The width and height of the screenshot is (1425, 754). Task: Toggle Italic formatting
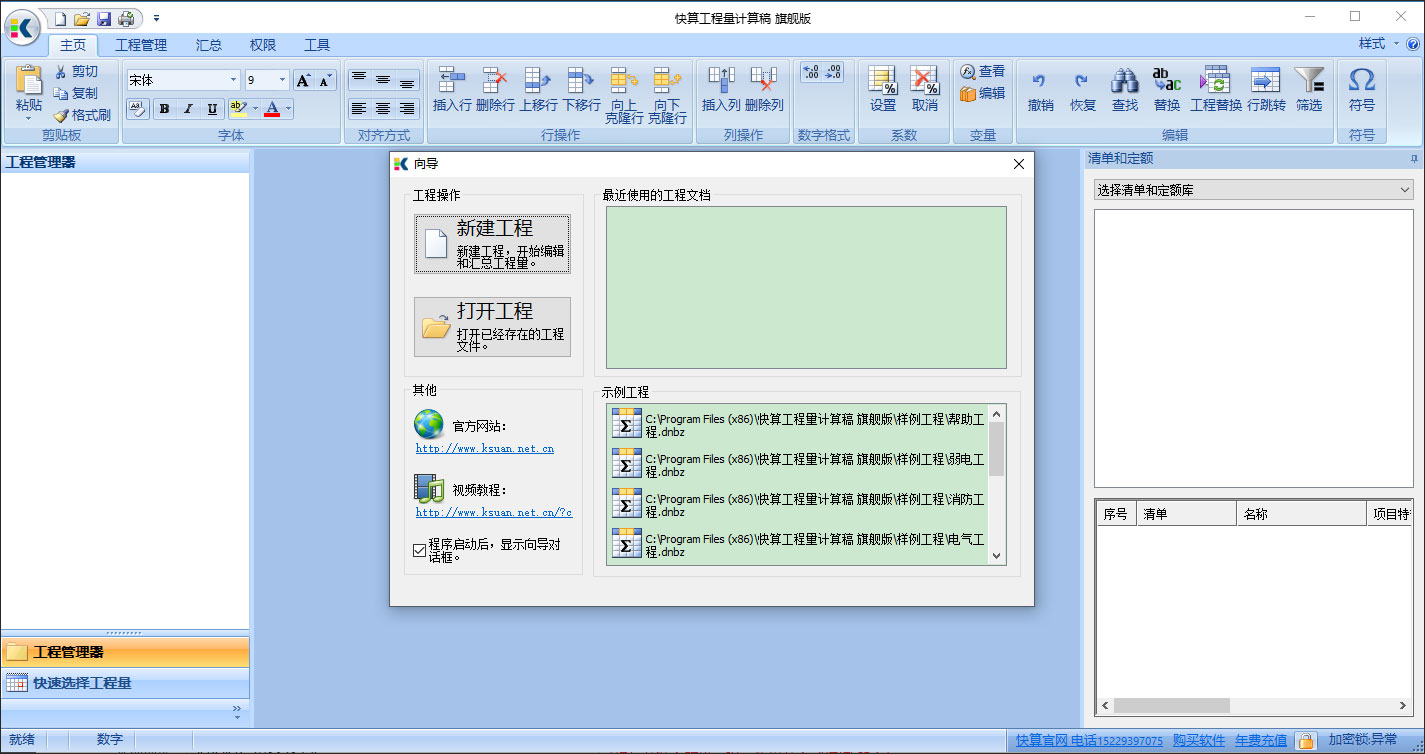point(188,109)
